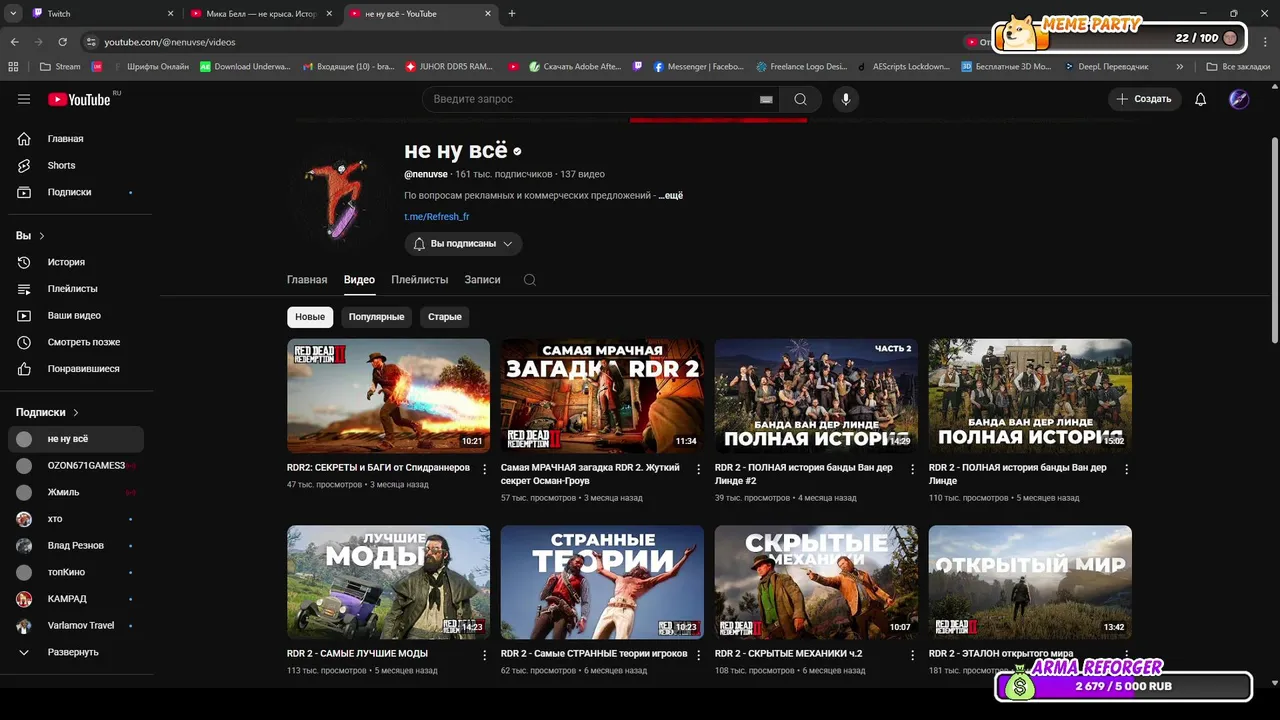Open title RDR 2 - ЭТАЛОН открытого мира

(1001, 654)
